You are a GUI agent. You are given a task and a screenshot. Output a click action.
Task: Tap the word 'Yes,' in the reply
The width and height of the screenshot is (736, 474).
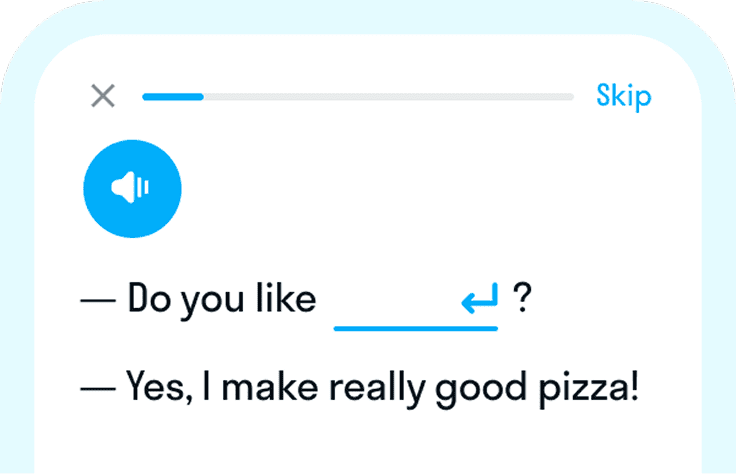[x=160, y=387]
